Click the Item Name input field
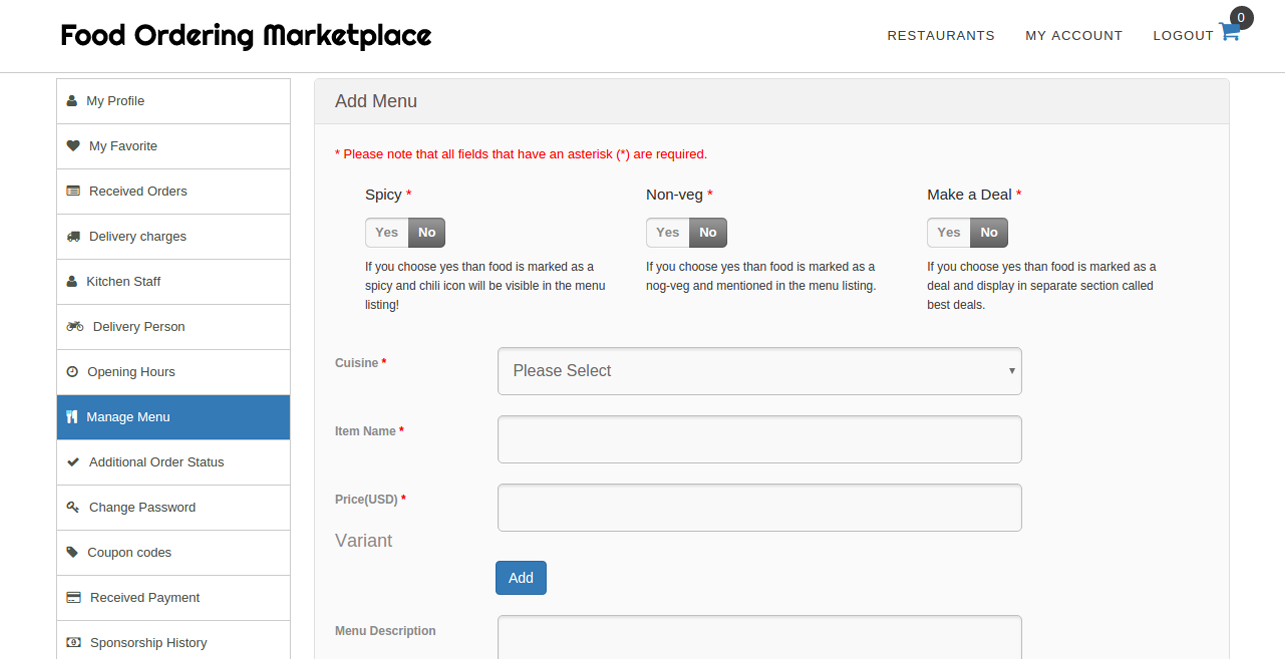Image resolution: width=1285 pixels, height=659 pixels. (759, 439)
